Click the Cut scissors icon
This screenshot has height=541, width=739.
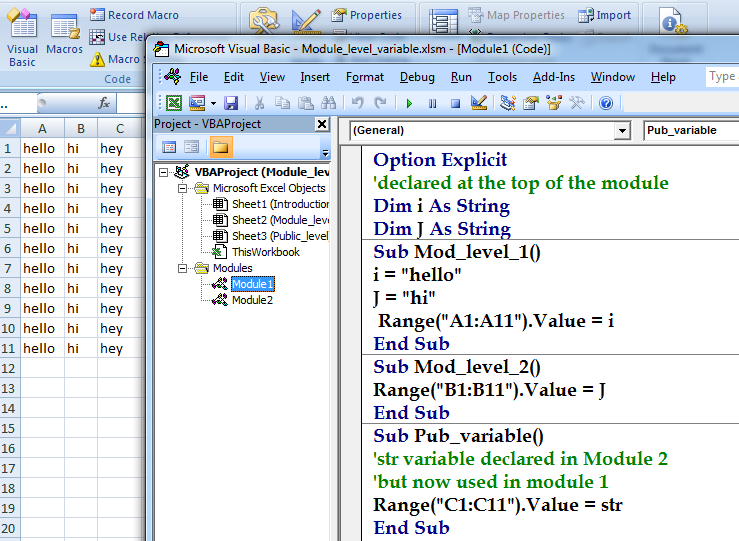pyautogui.click(x=259, y=103)
